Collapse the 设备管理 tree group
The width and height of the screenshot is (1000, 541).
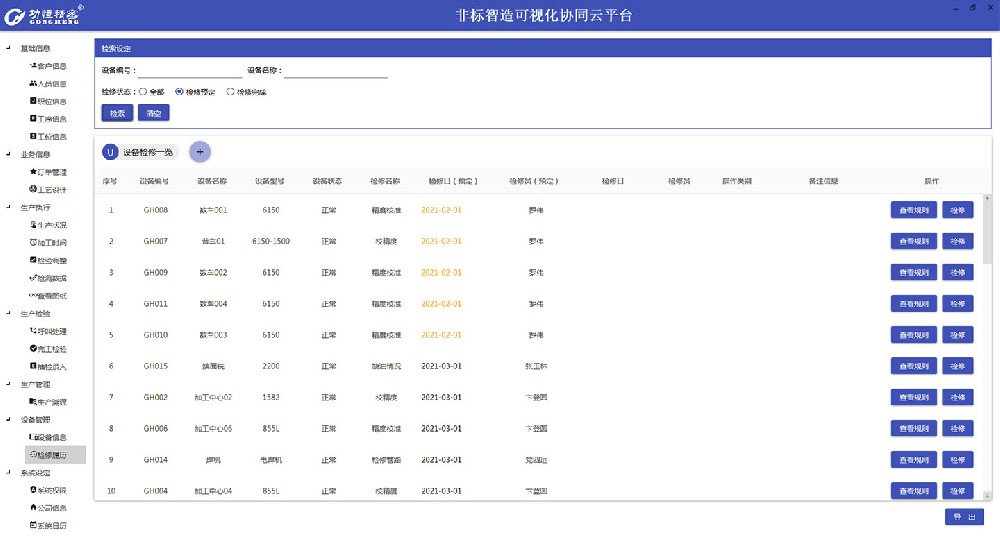click(x=8, y=419)
